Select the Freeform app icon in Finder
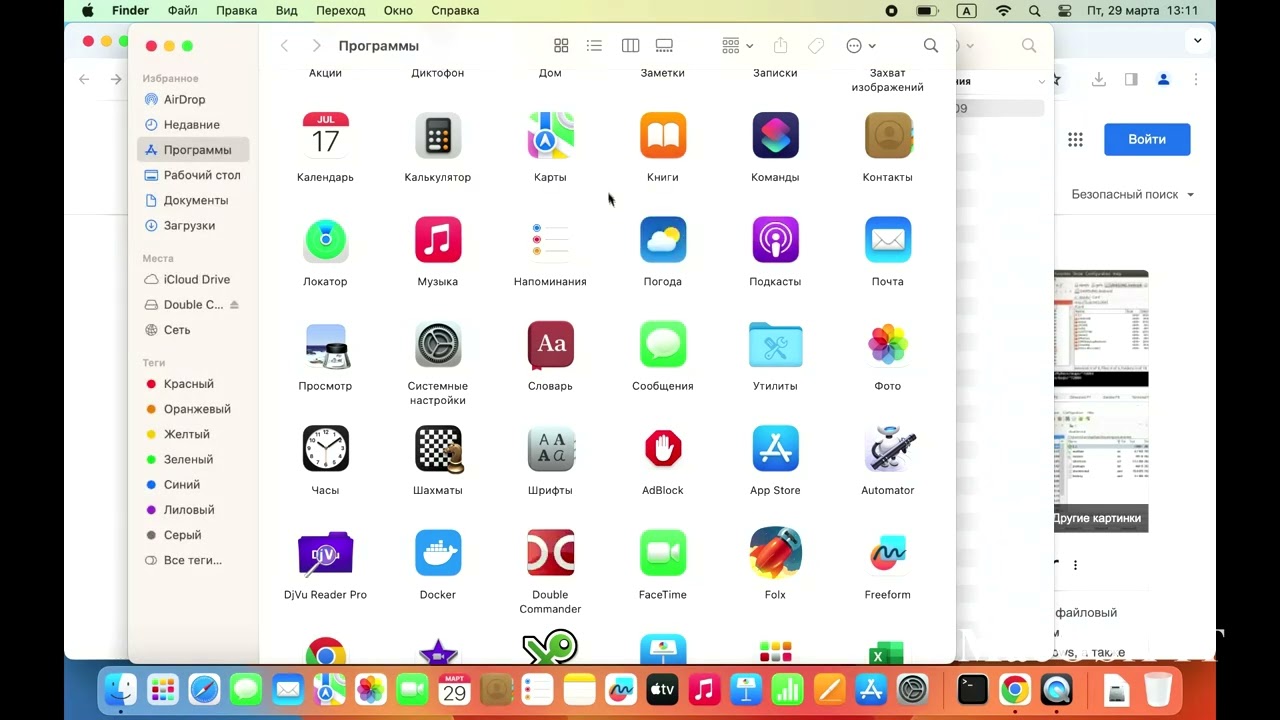Screen dimensions: 1280x720 click(888, 553)
